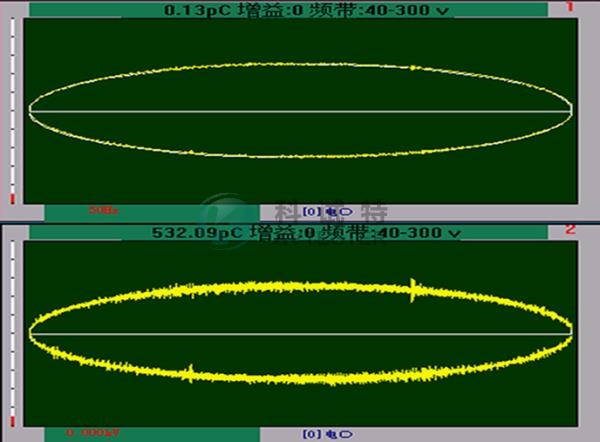
Task: Click channel 1 left level meter
Action: pyautogui.click(x=13, y=110)
